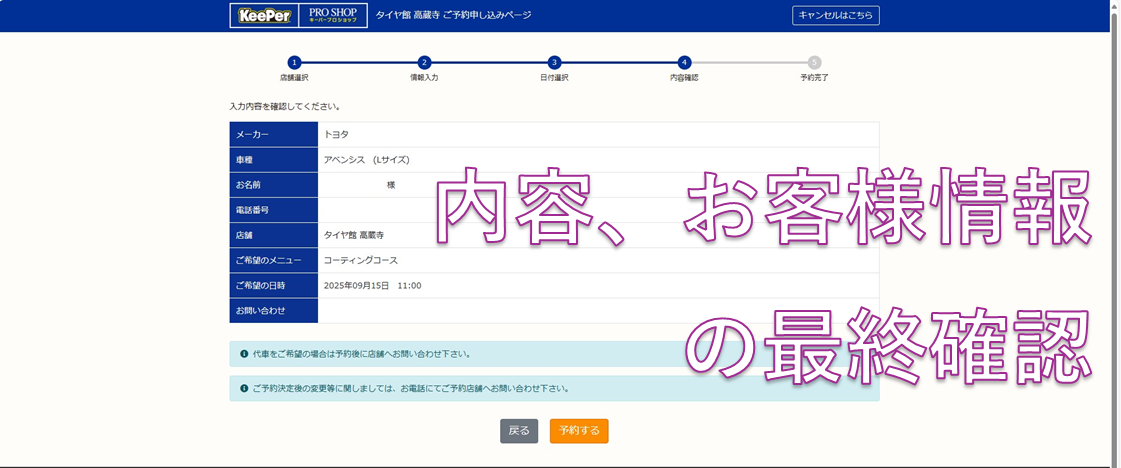Click the KeePer logo in the header

(x=263, y=15)
